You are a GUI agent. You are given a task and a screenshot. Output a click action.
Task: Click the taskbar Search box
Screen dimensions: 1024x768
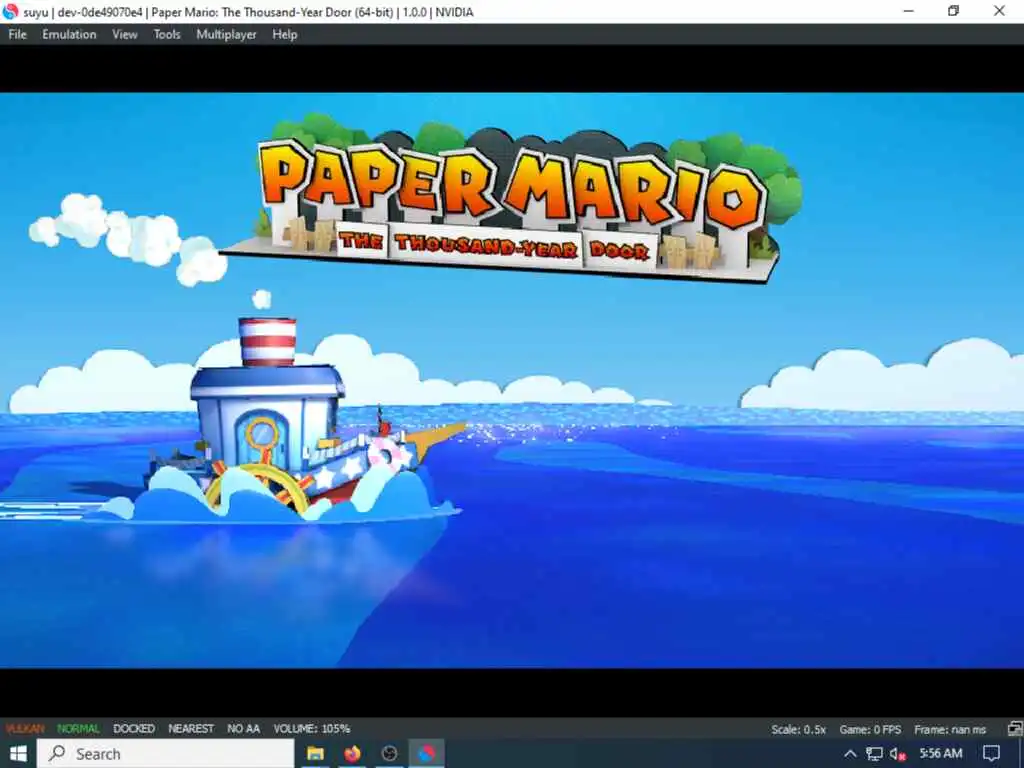coord(165,754)
